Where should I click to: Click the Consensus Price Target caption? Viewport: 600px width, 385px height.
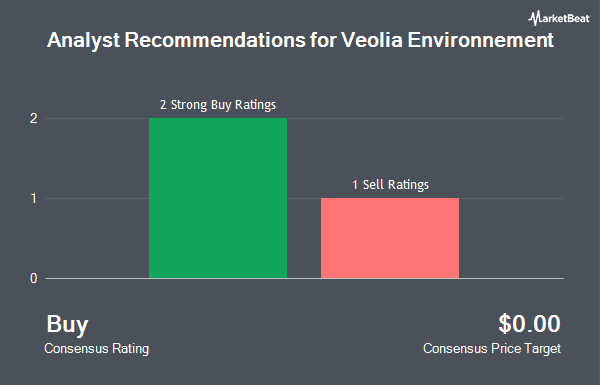pyautogui.click(x=492, y=349)
